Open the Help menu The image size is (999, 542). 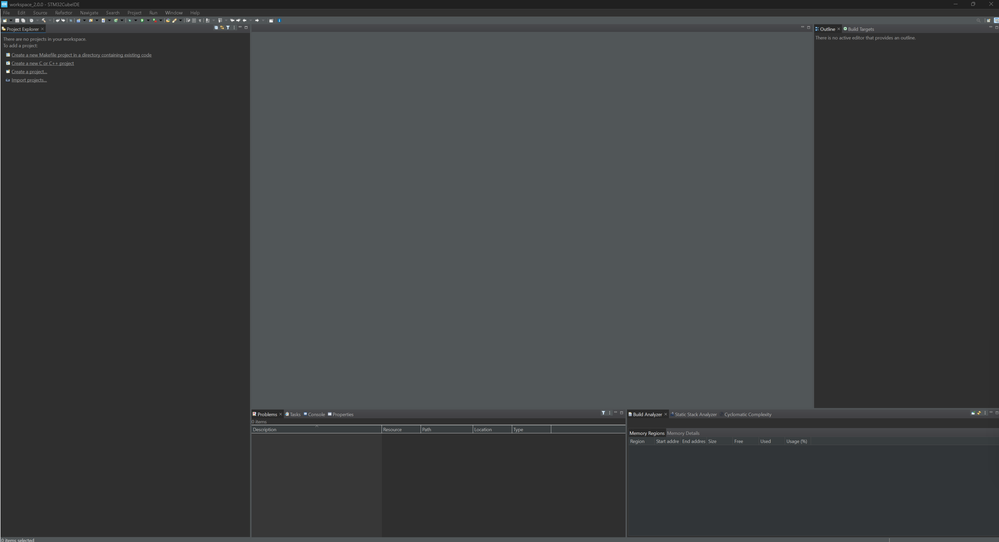(x=195, y=13)
